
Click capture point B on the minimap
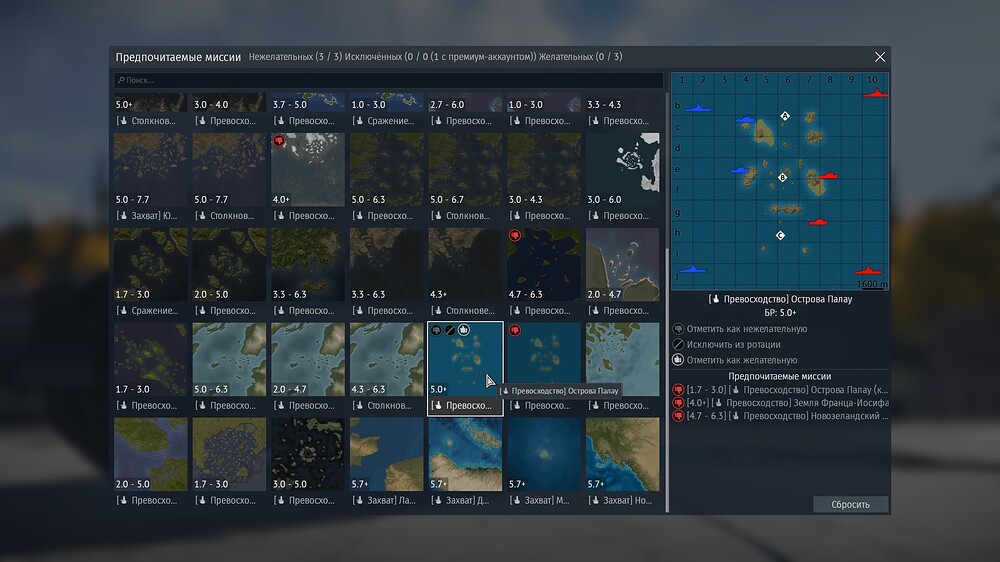click(783, 177)
